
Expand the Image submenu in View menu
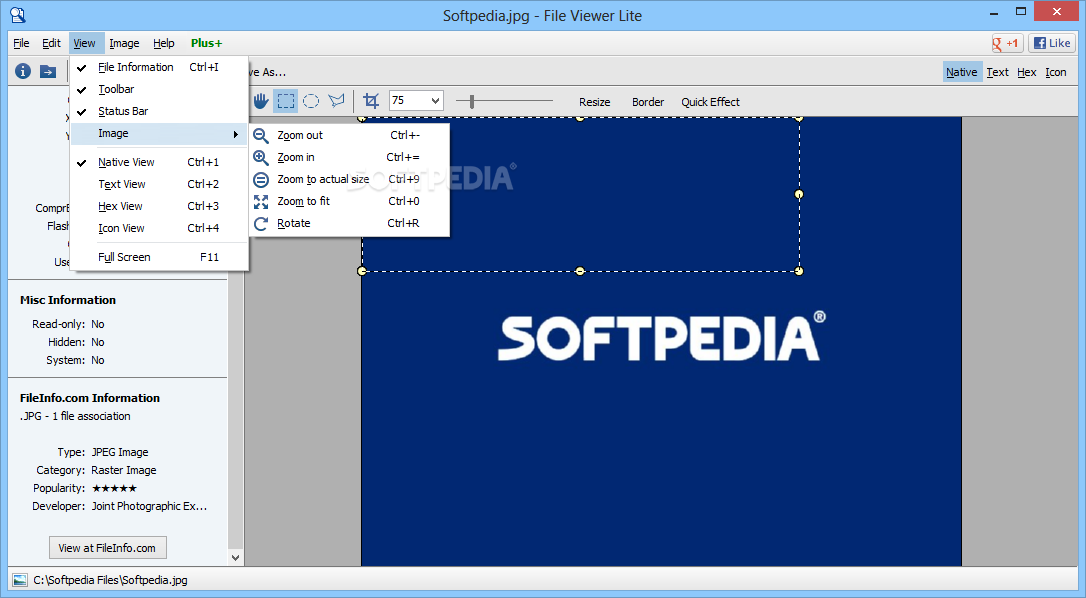(x=159, y=134)
